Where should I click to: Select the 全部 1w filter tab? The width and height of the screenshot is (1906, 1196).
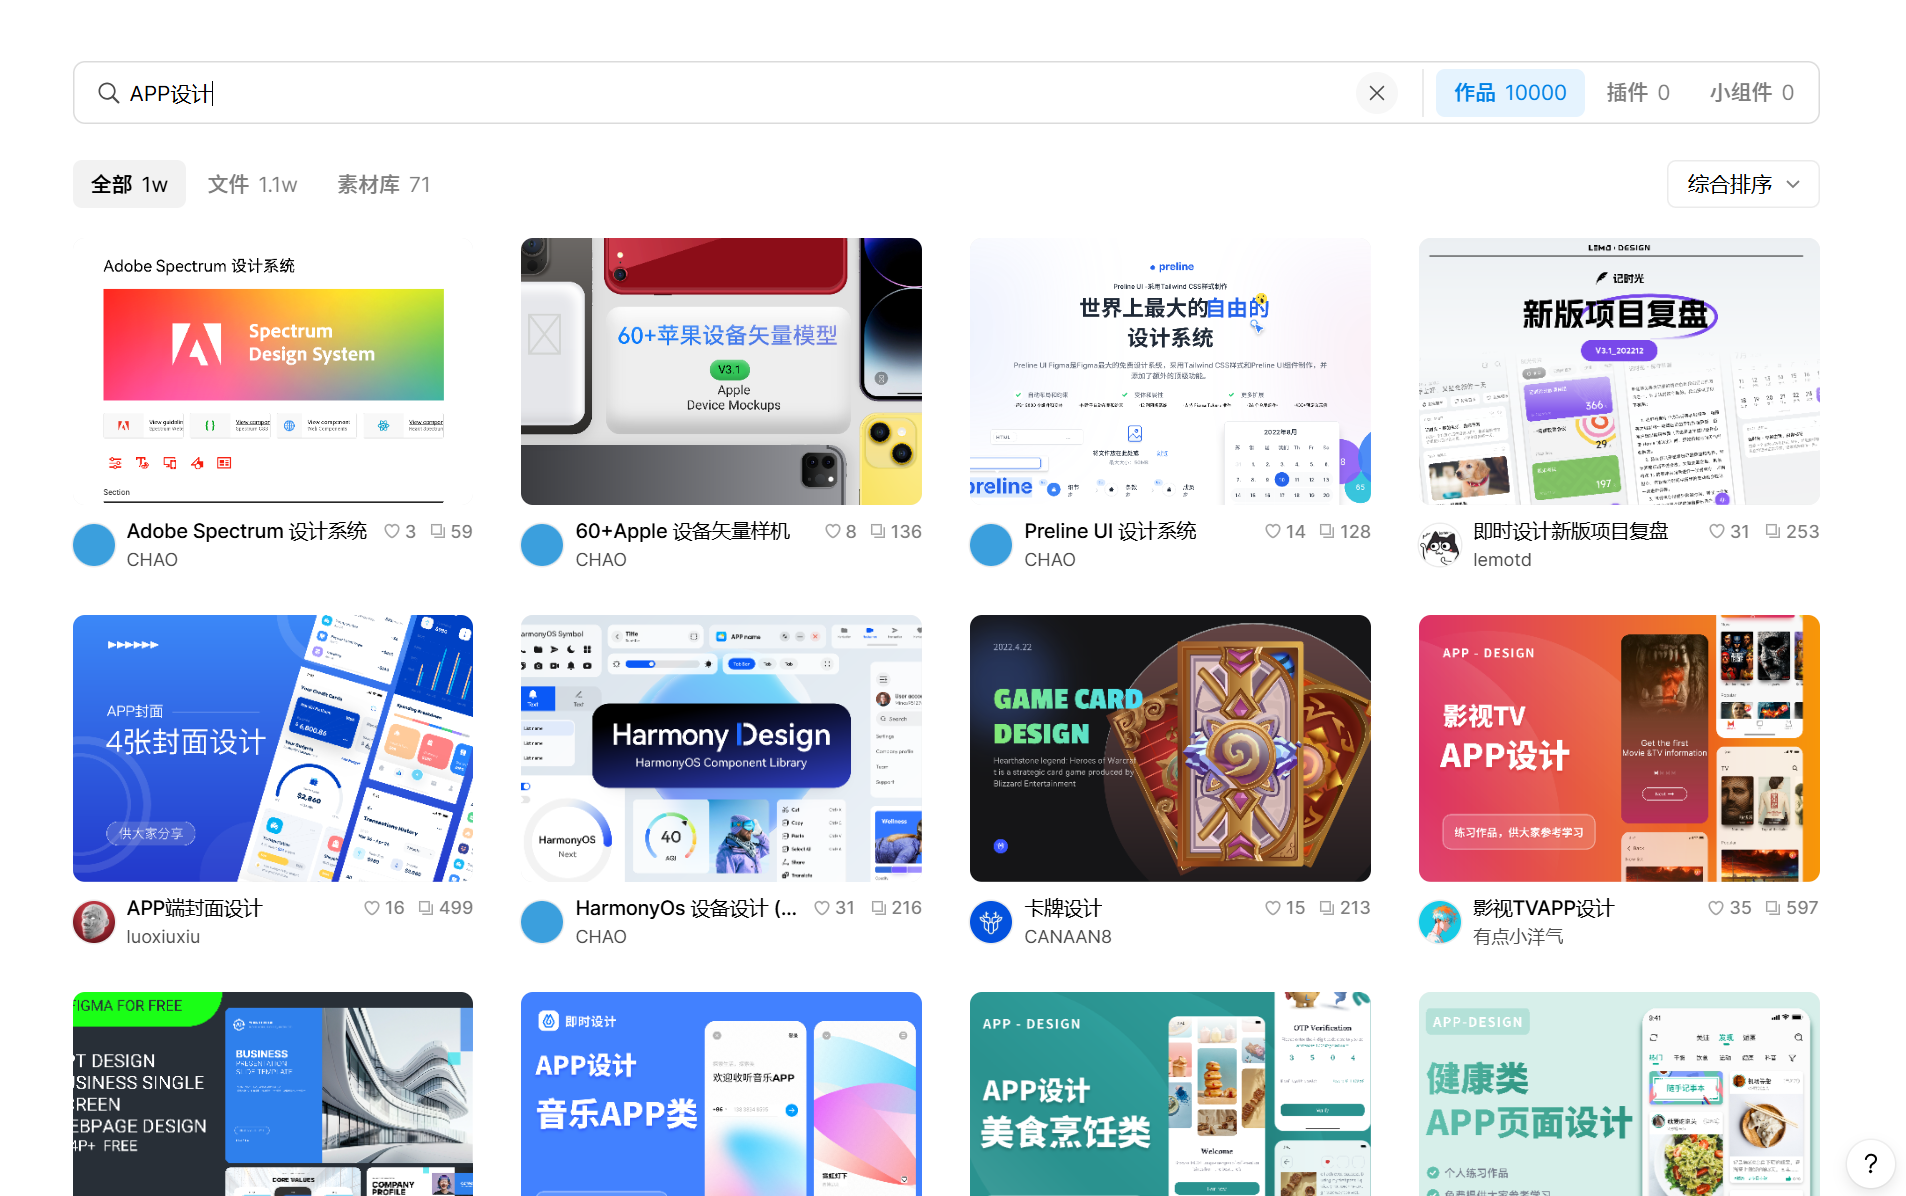129,184
